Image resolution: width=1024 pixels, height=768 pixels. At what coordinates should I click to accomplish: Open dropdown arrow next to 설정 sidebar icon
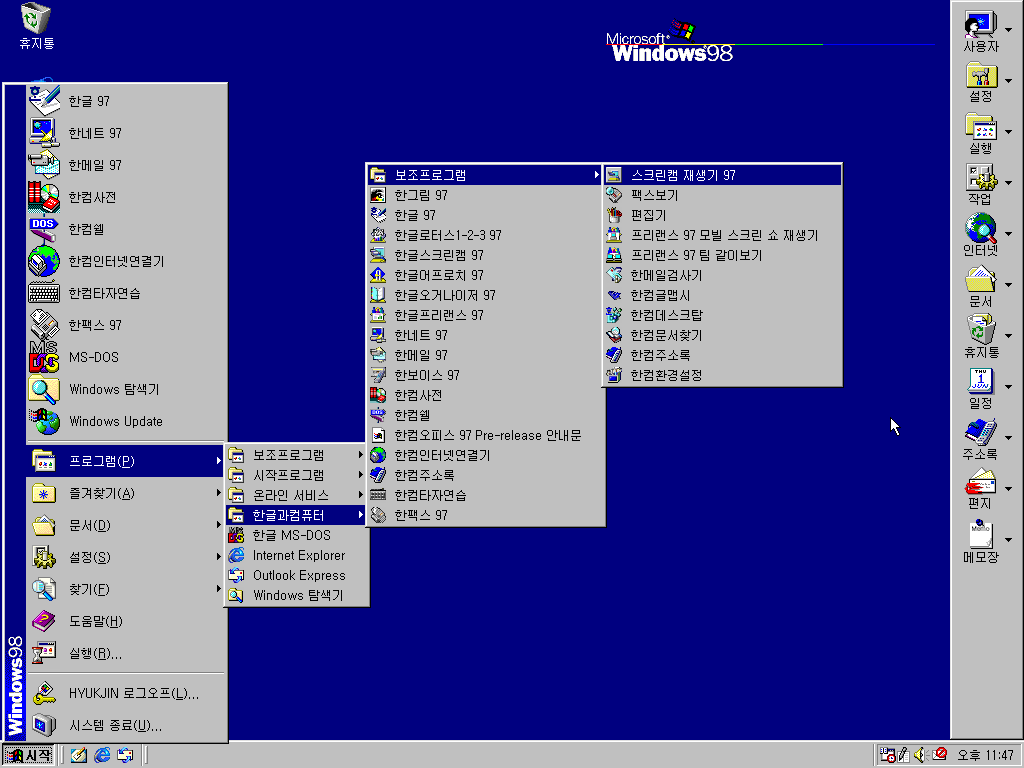click(x=1009, y=81)
